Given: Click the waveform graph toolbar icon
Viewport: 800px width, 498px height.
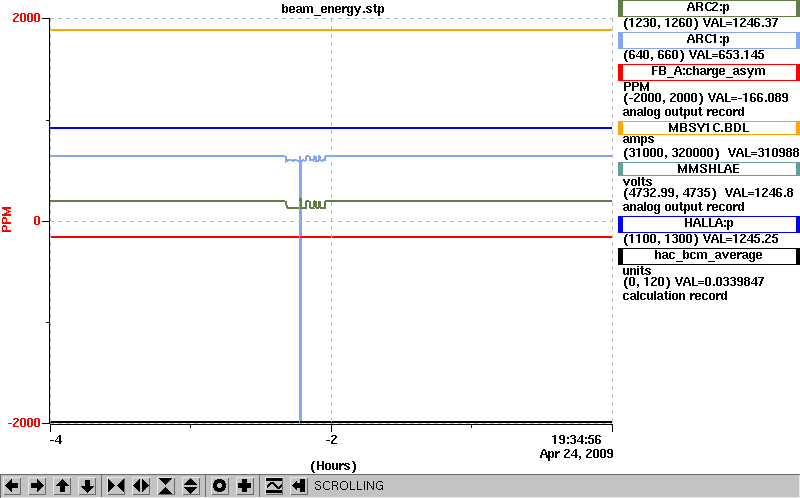Looking at the screenshot, I should 274,486.
